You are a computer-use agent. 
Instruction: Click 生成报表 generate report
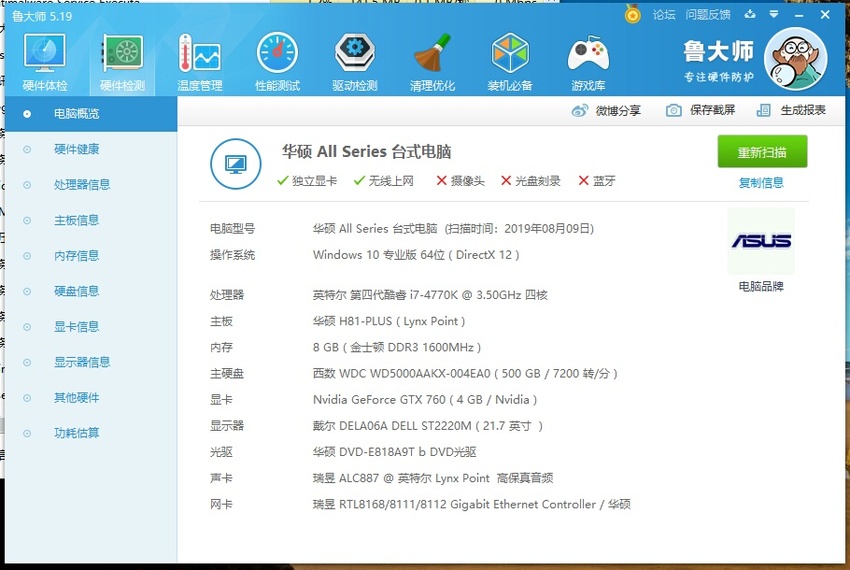[x=791, y=111]
